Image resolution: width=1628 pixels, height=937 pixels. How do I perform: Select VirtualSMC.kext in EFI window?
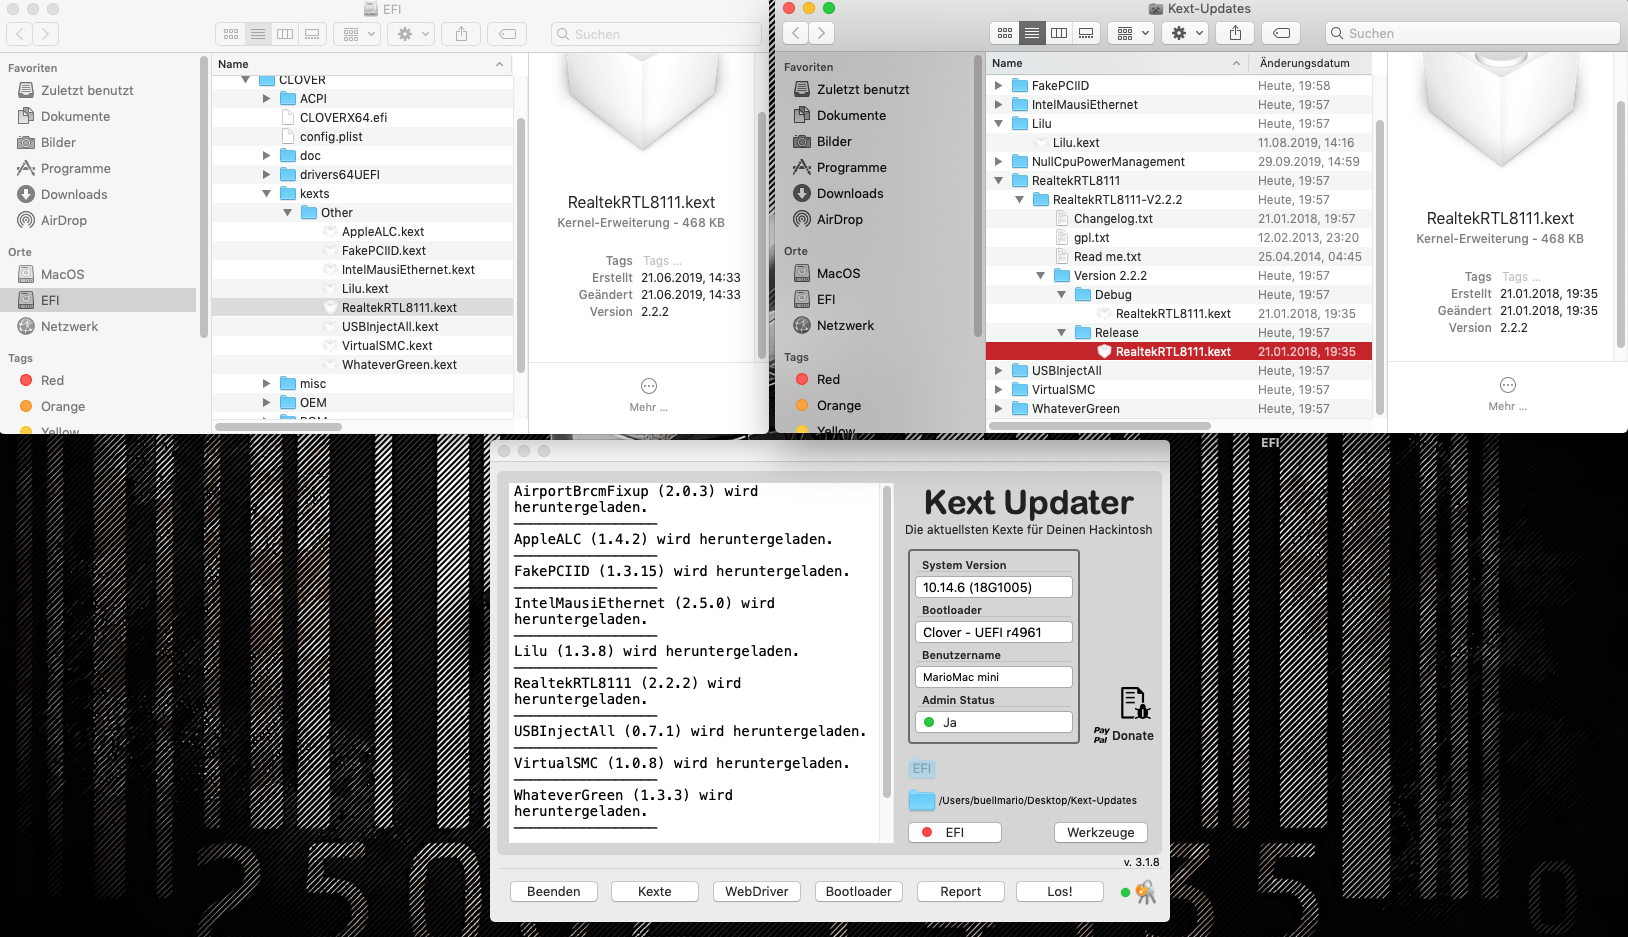click(387, 346)
